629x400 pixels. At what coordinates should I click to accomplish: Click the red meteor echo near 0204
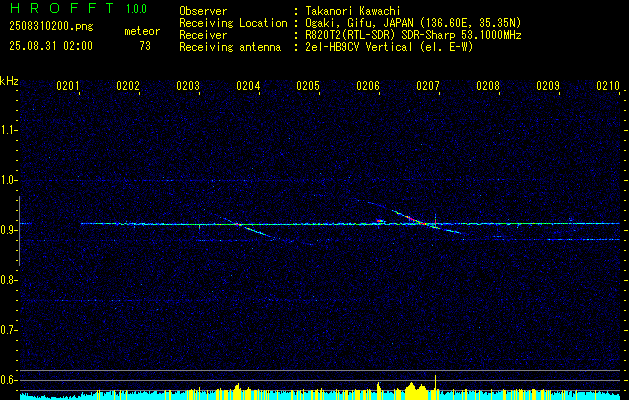pyautogui.click(x=238, y=225)
